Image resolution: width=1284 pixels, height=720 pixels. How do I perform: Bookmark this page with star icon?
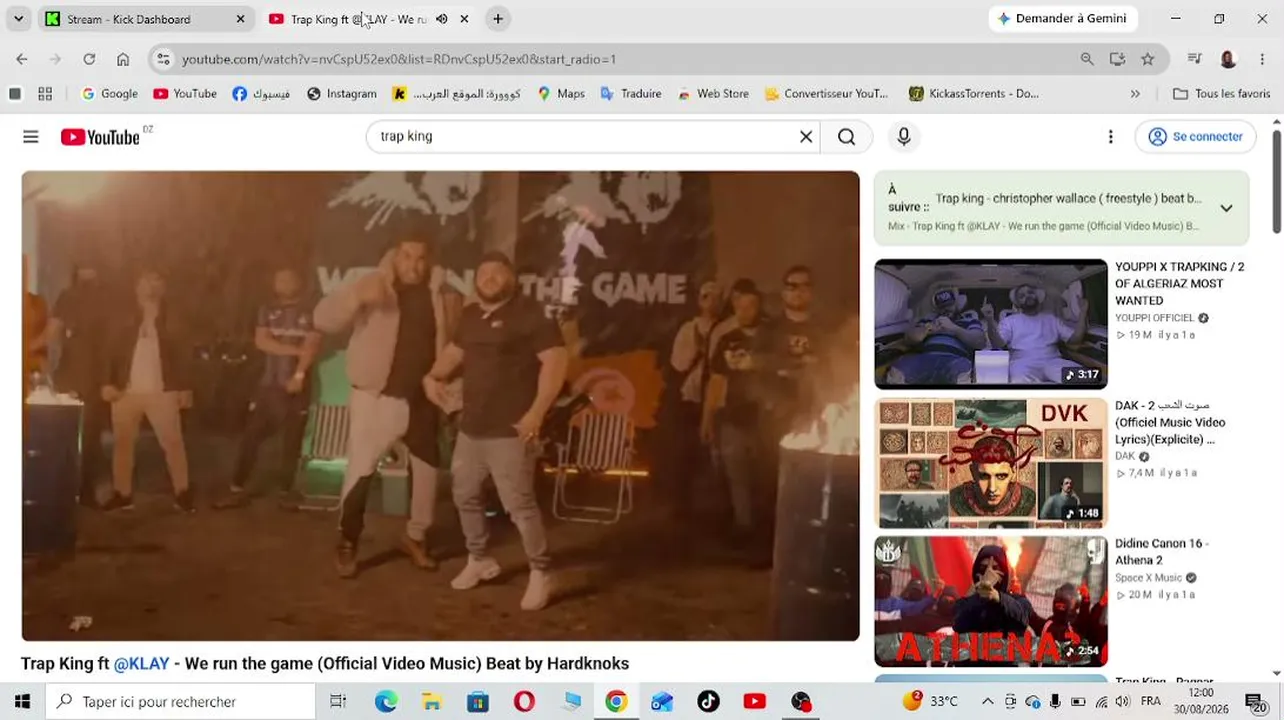(1148, 59)
